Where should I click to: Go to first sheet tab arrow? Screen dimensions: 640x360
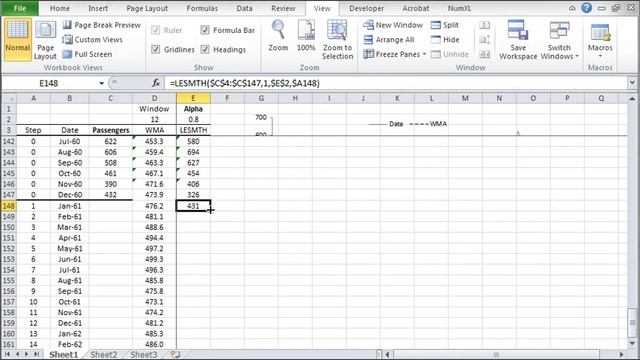(7, 354)
